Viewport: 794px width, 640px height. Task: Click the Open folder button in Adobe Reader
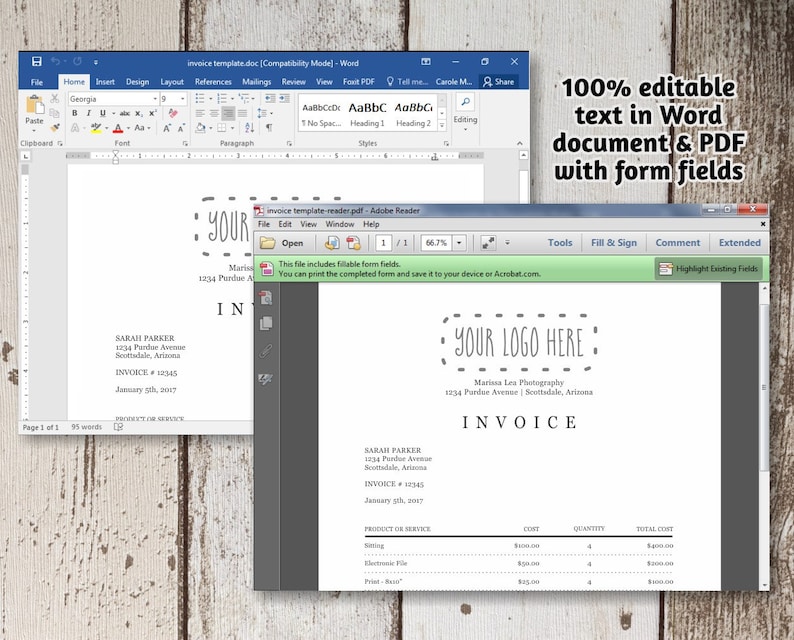click(282, 243)
